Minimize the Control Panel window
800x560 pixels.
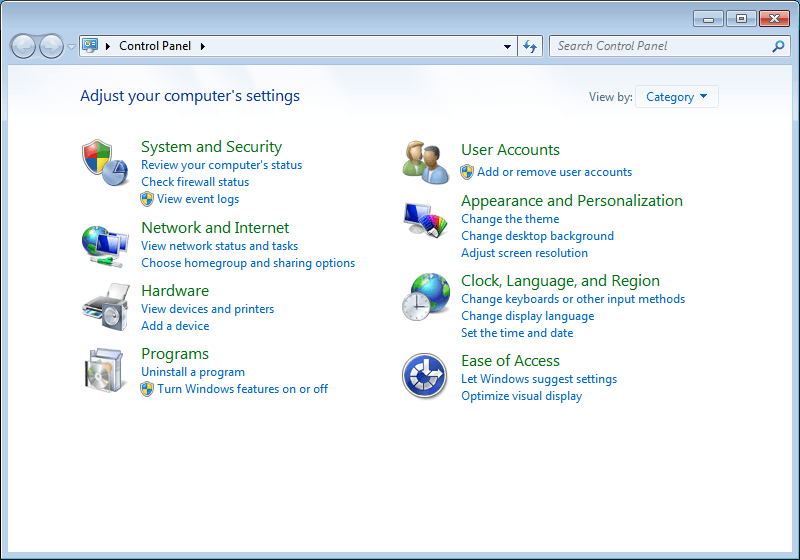[708, 19]
